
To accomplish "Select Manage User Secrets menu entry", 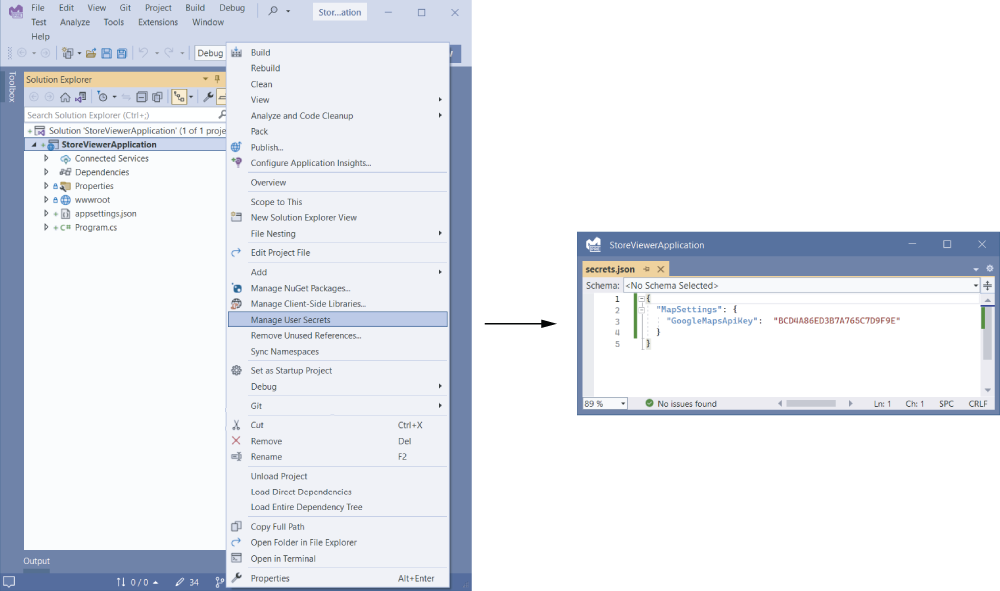I will click(x=338, y=319).
